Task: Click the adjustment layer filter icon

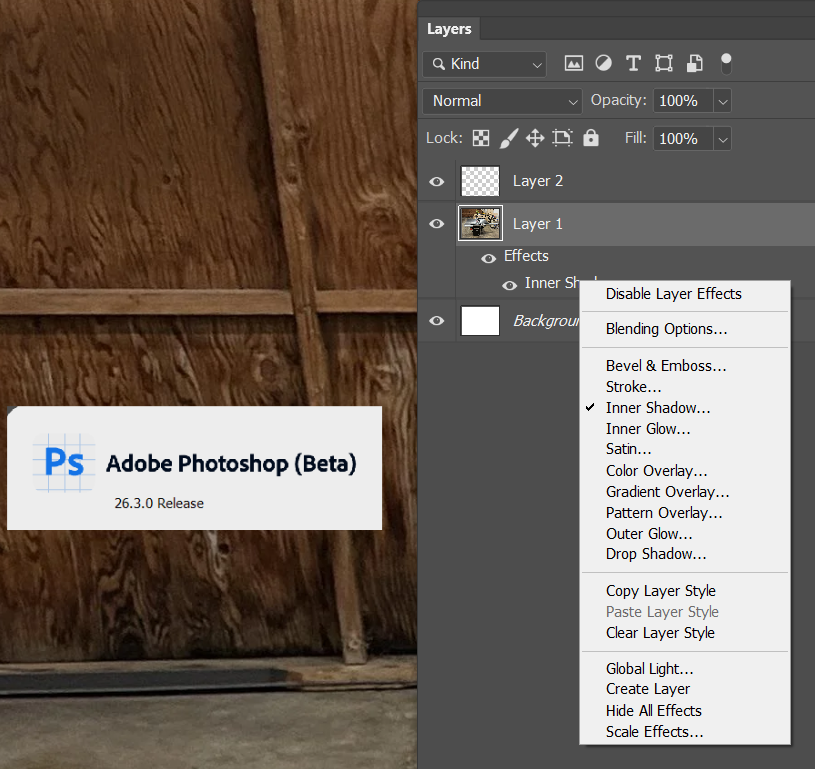Action: click(x=604, y=64)
